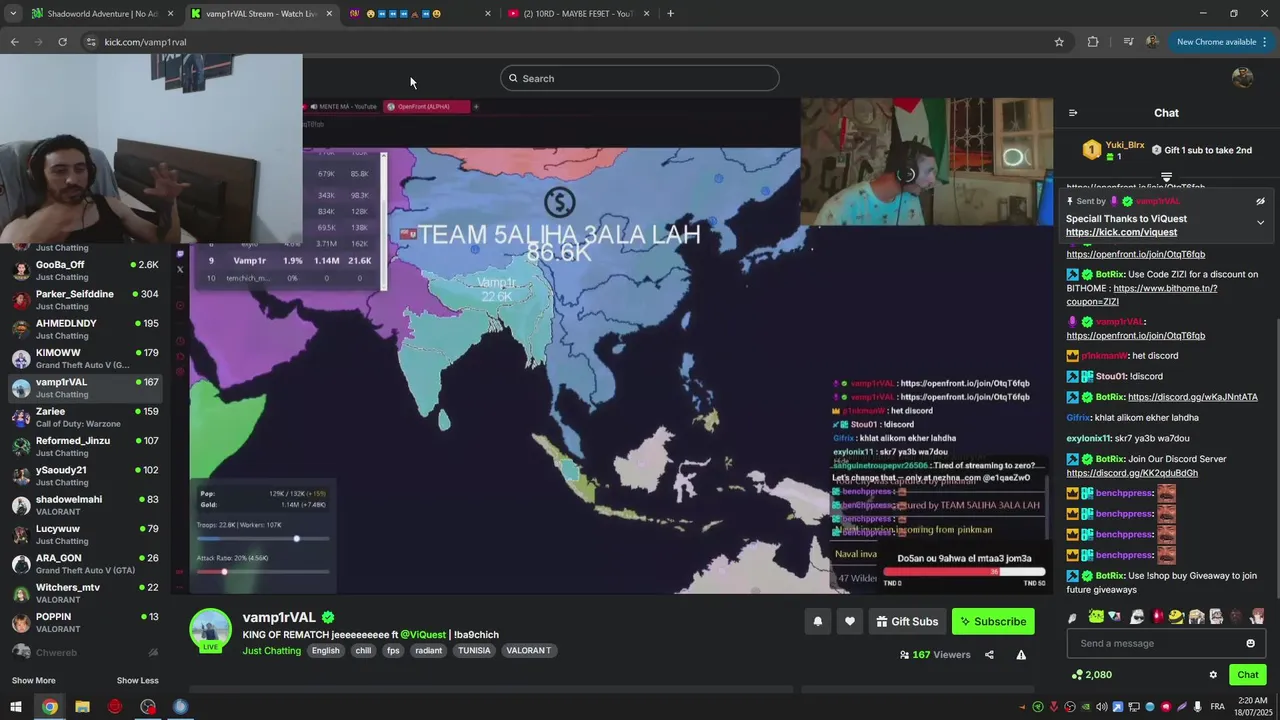View site information in address bar
Screen dimensions: 1280x720
click(x=91, y=42)
